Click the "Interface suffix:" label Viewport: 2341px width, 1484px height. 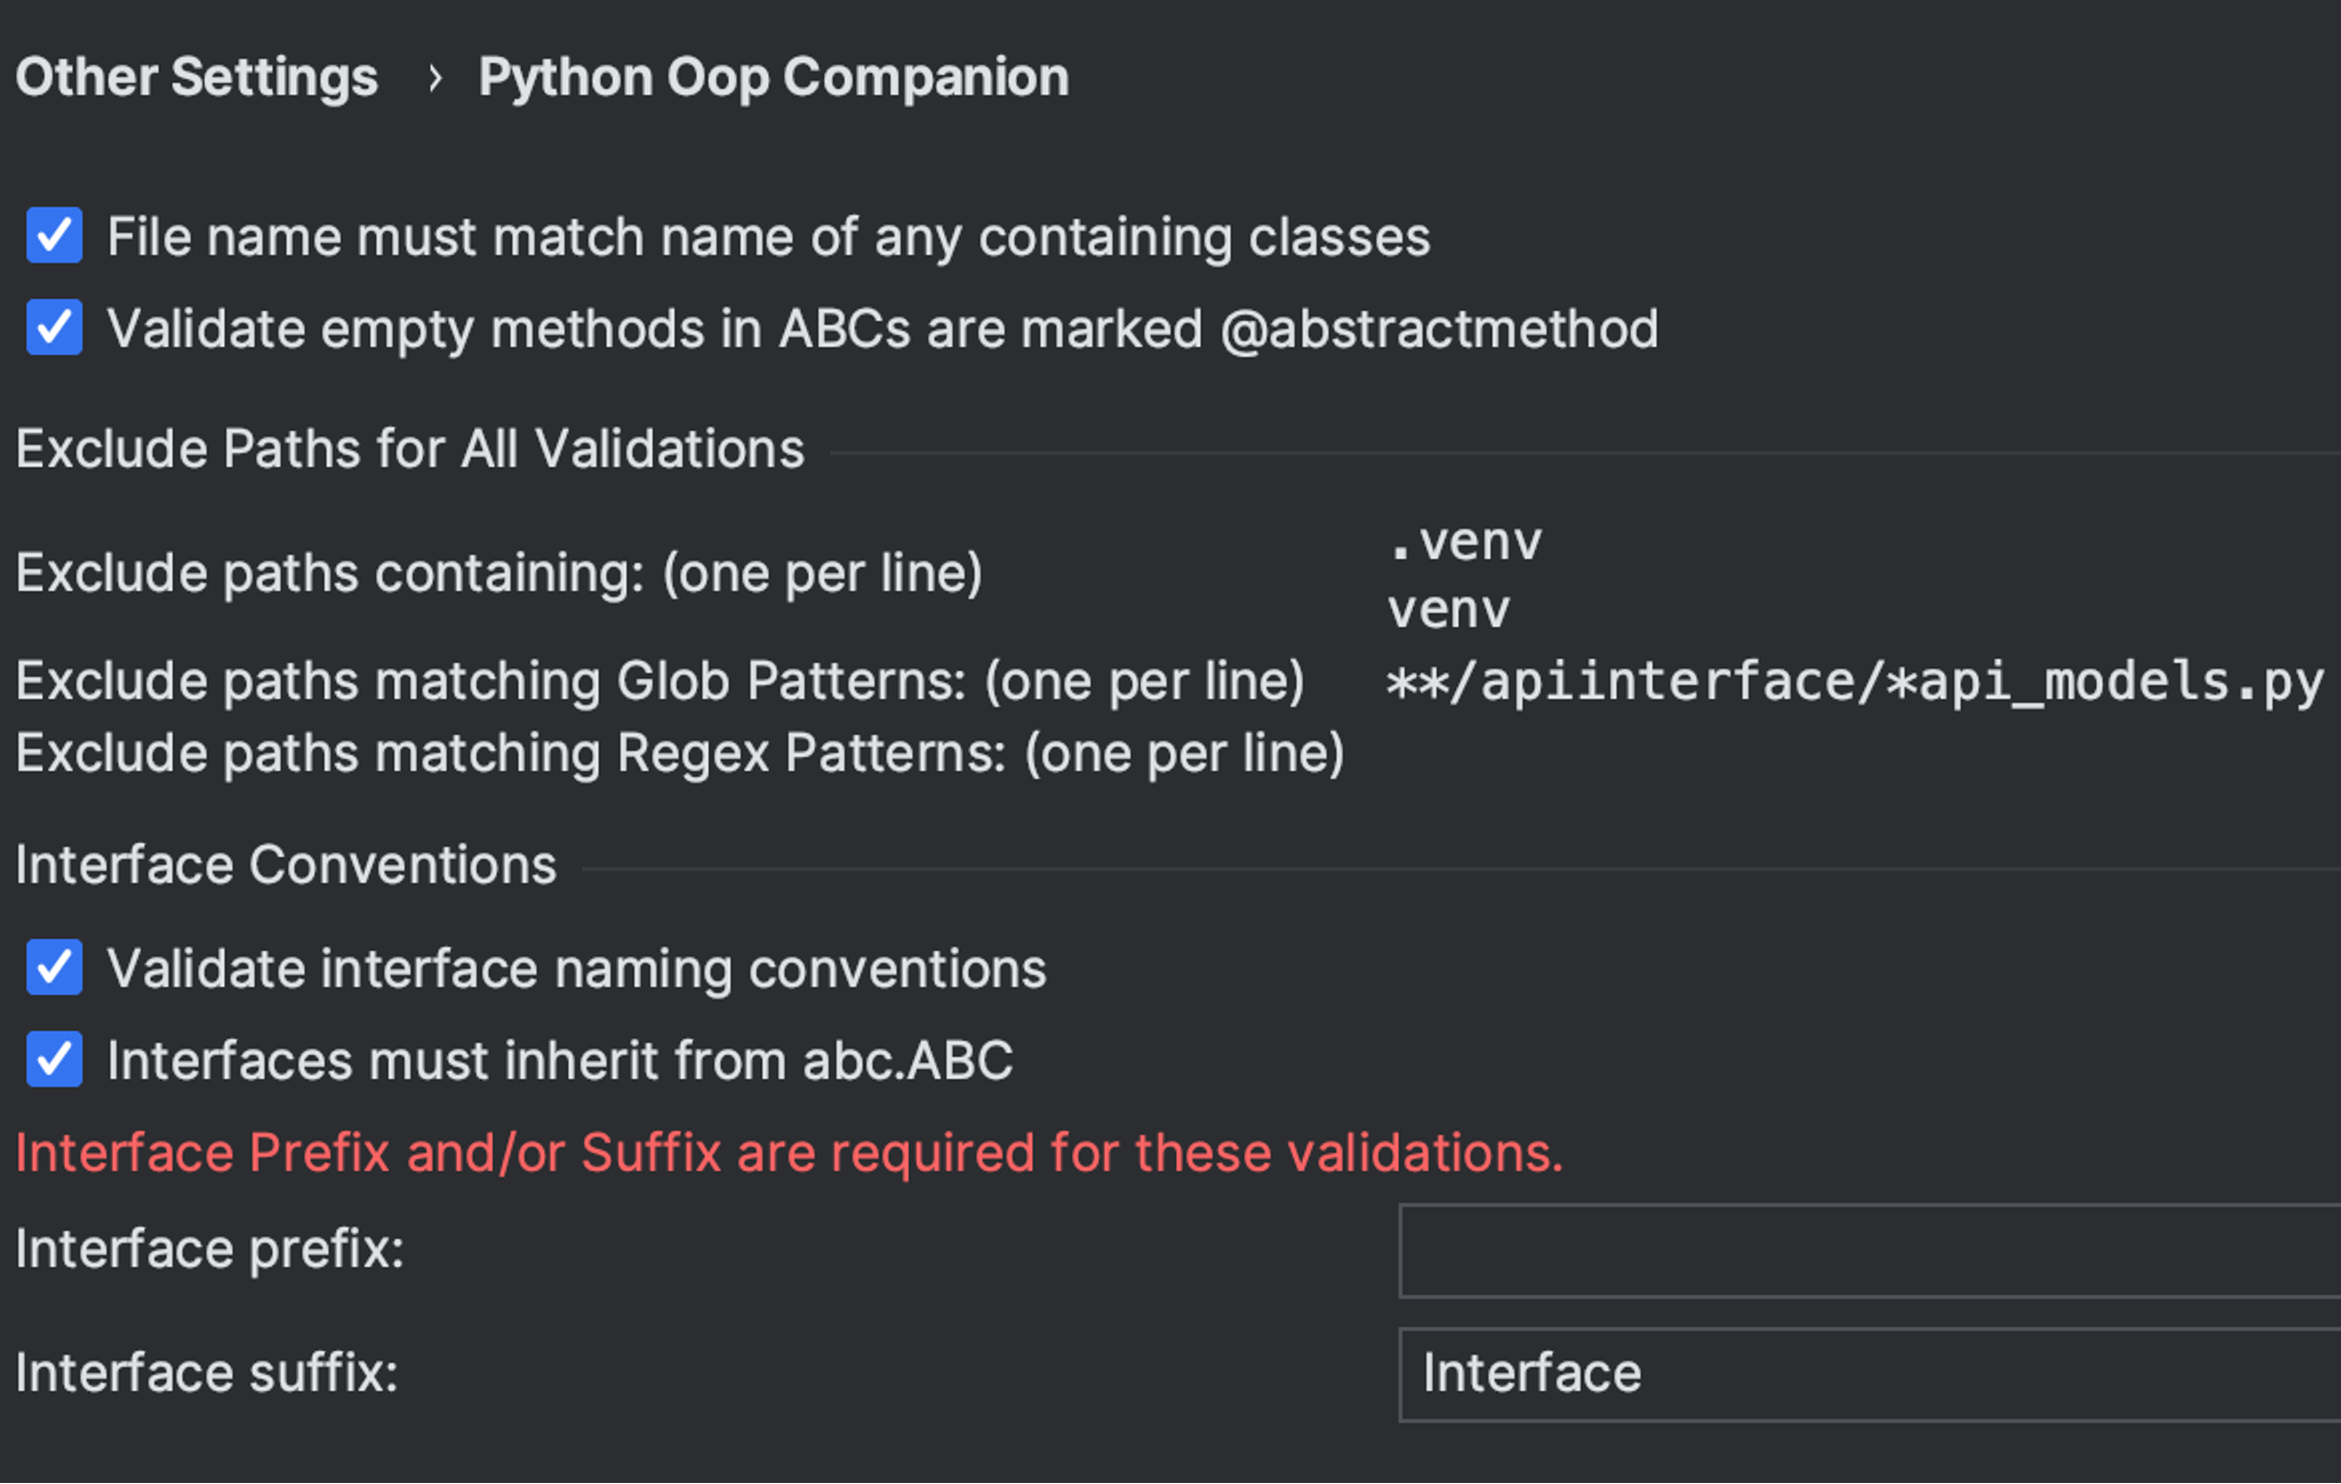[205, 1375]
